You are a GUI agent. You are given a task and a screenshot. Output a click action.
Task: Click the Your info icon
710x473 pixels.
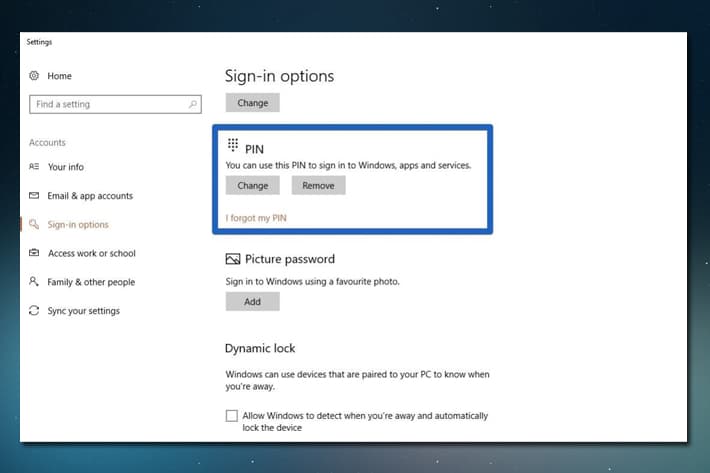pyautogui.click(x=34, y=167)
